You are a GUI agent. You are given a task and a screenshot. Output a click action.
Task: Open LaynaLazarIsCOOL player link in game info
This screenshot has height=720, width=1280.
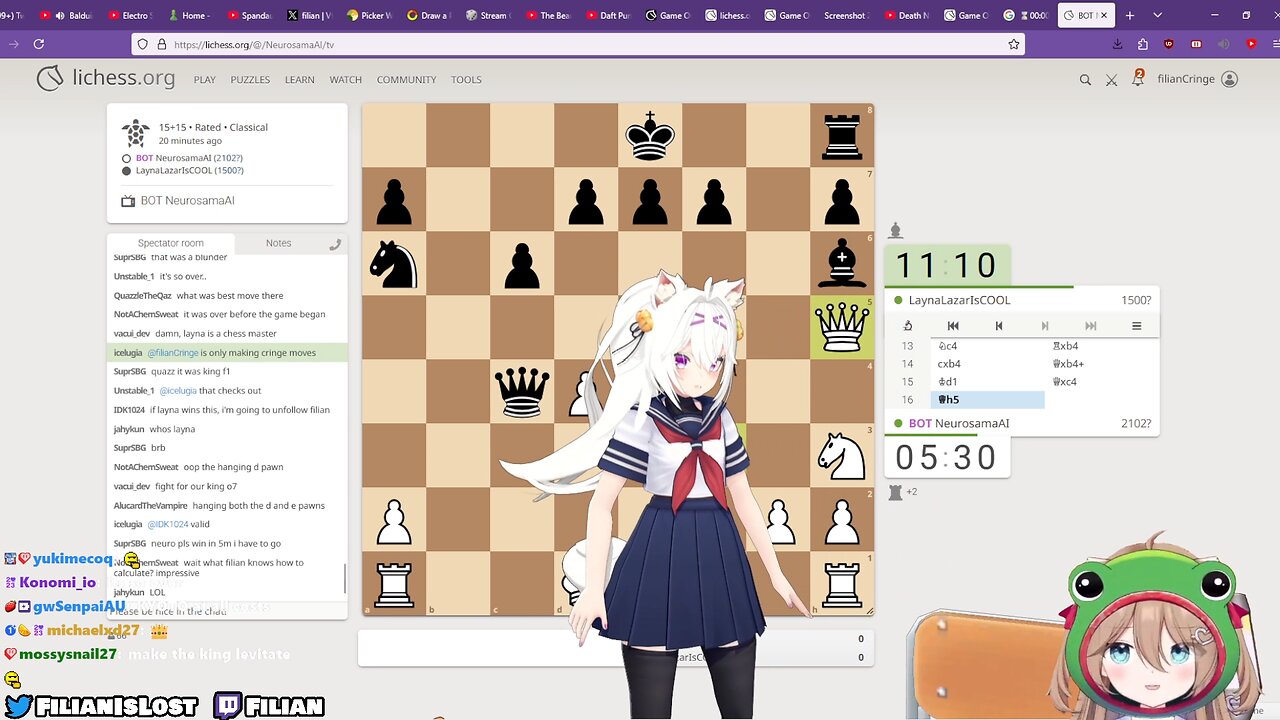tap(190, 170)
